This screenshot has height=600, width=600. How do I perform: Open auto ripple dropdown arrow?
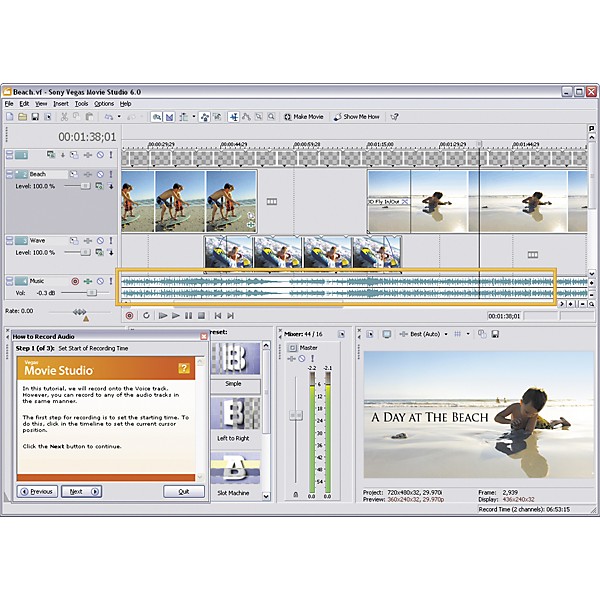[194, 117]
